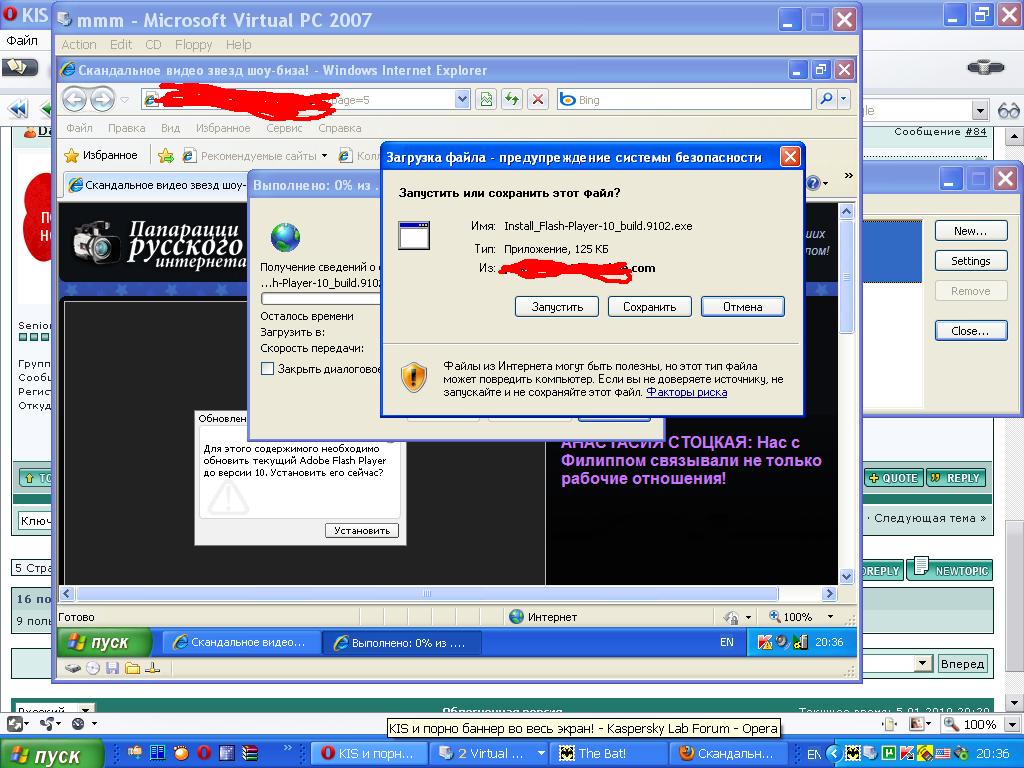Click the Интернет zone status indicator

(x=543, y=616)
